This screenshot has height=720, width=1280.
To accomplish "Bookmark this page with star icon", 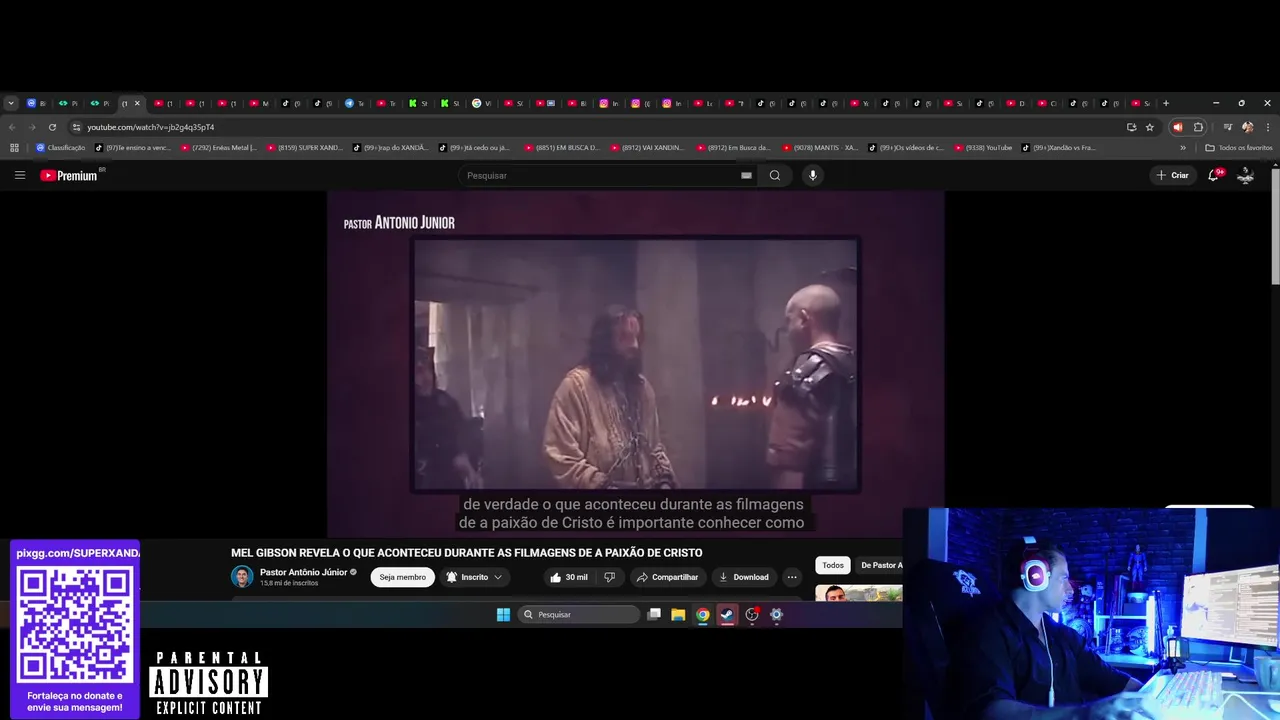I will click(x=1150, y=127).
